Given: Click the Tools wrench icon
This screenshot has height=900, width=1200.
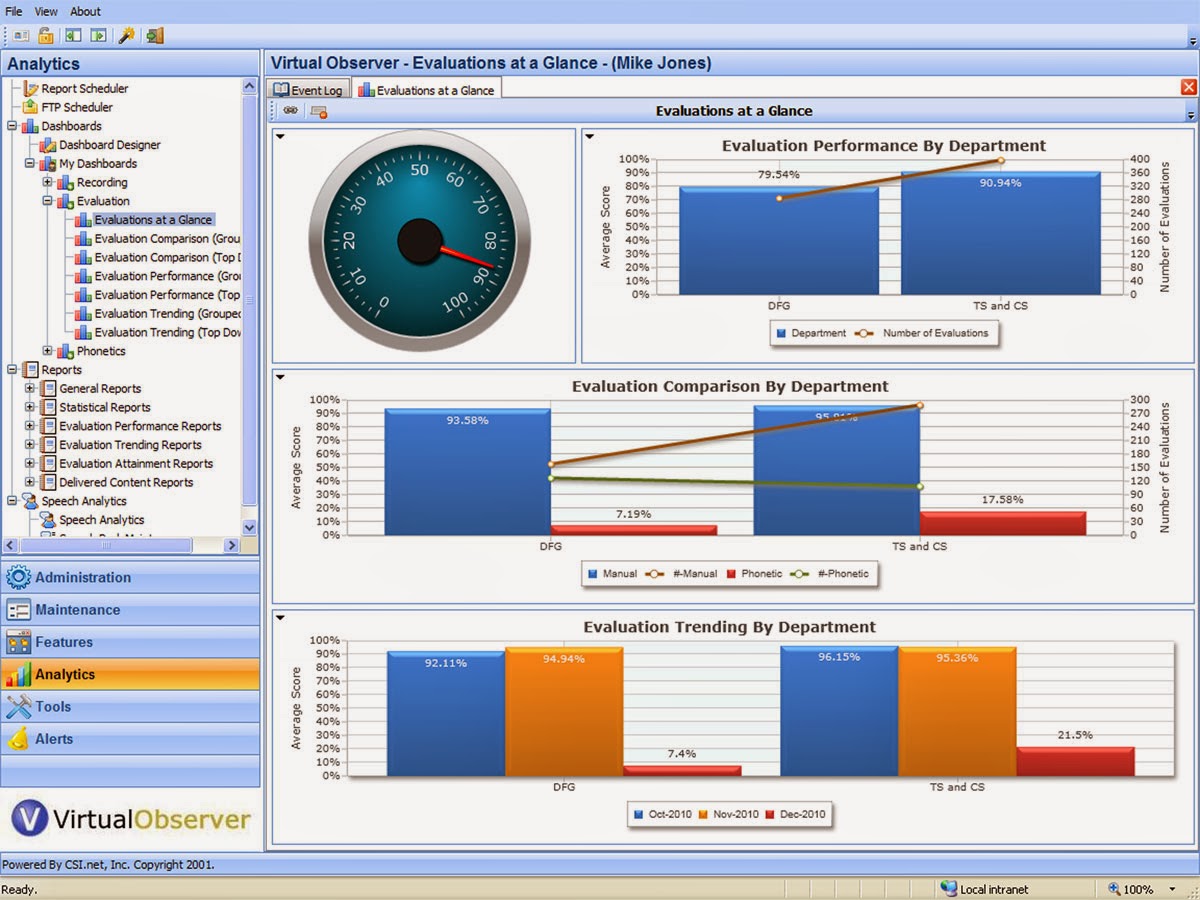Looking at the screenshot, I should (18, 707).
